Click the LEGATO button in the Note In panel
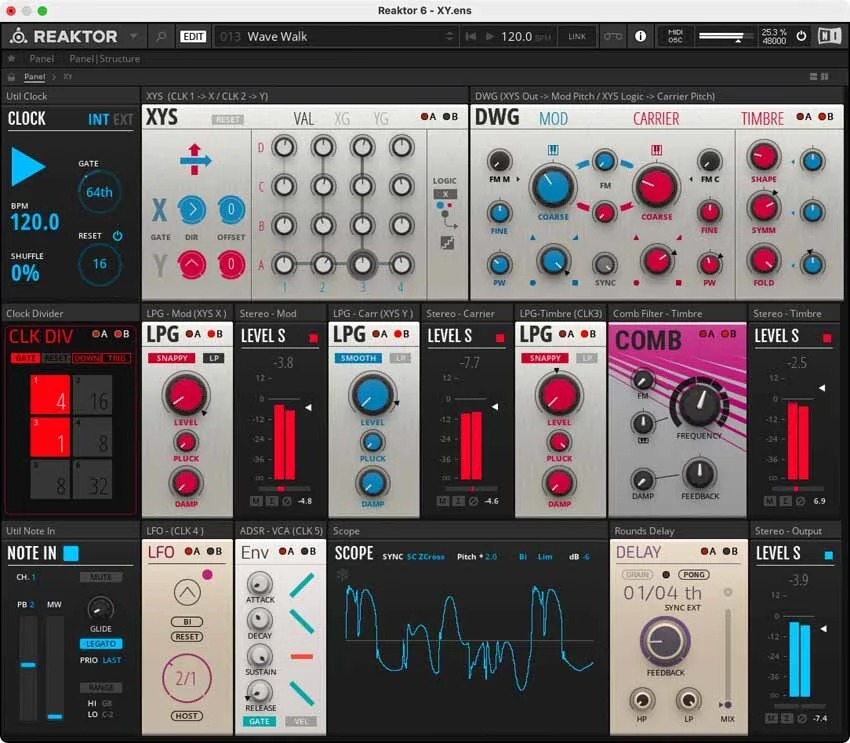Image resolution: width=850 pixels, height=743 pixels. coord(100,643)
